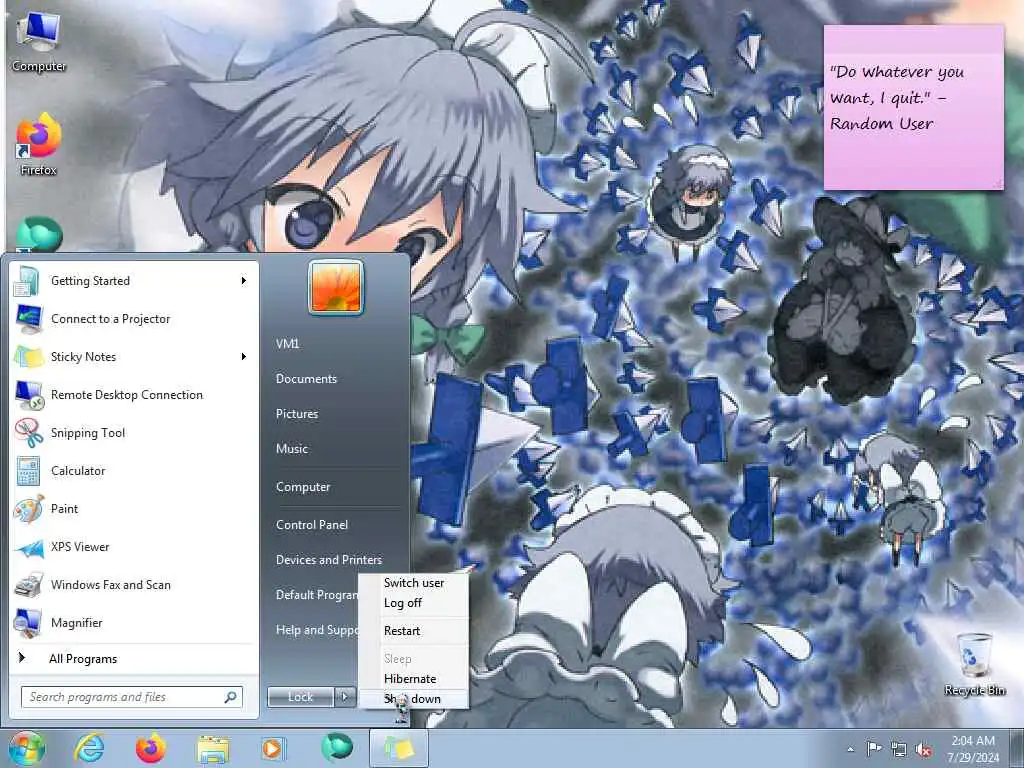Click the Snipping Tool scissors icon

tap(28, 433)
